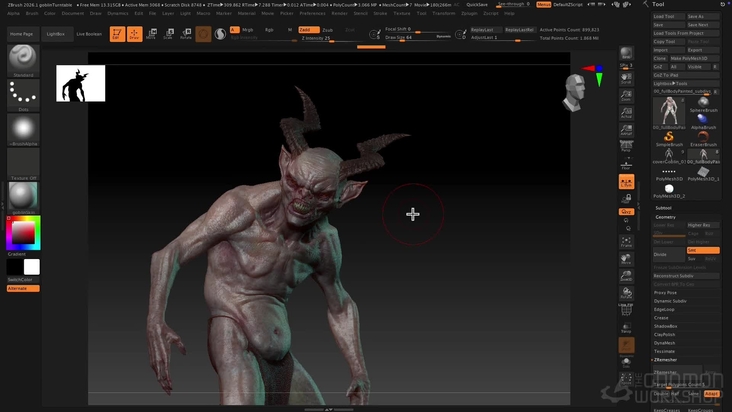The image size is (732, 412).
Task: Select the Edit mode button
Action: [x=117, y=34]
